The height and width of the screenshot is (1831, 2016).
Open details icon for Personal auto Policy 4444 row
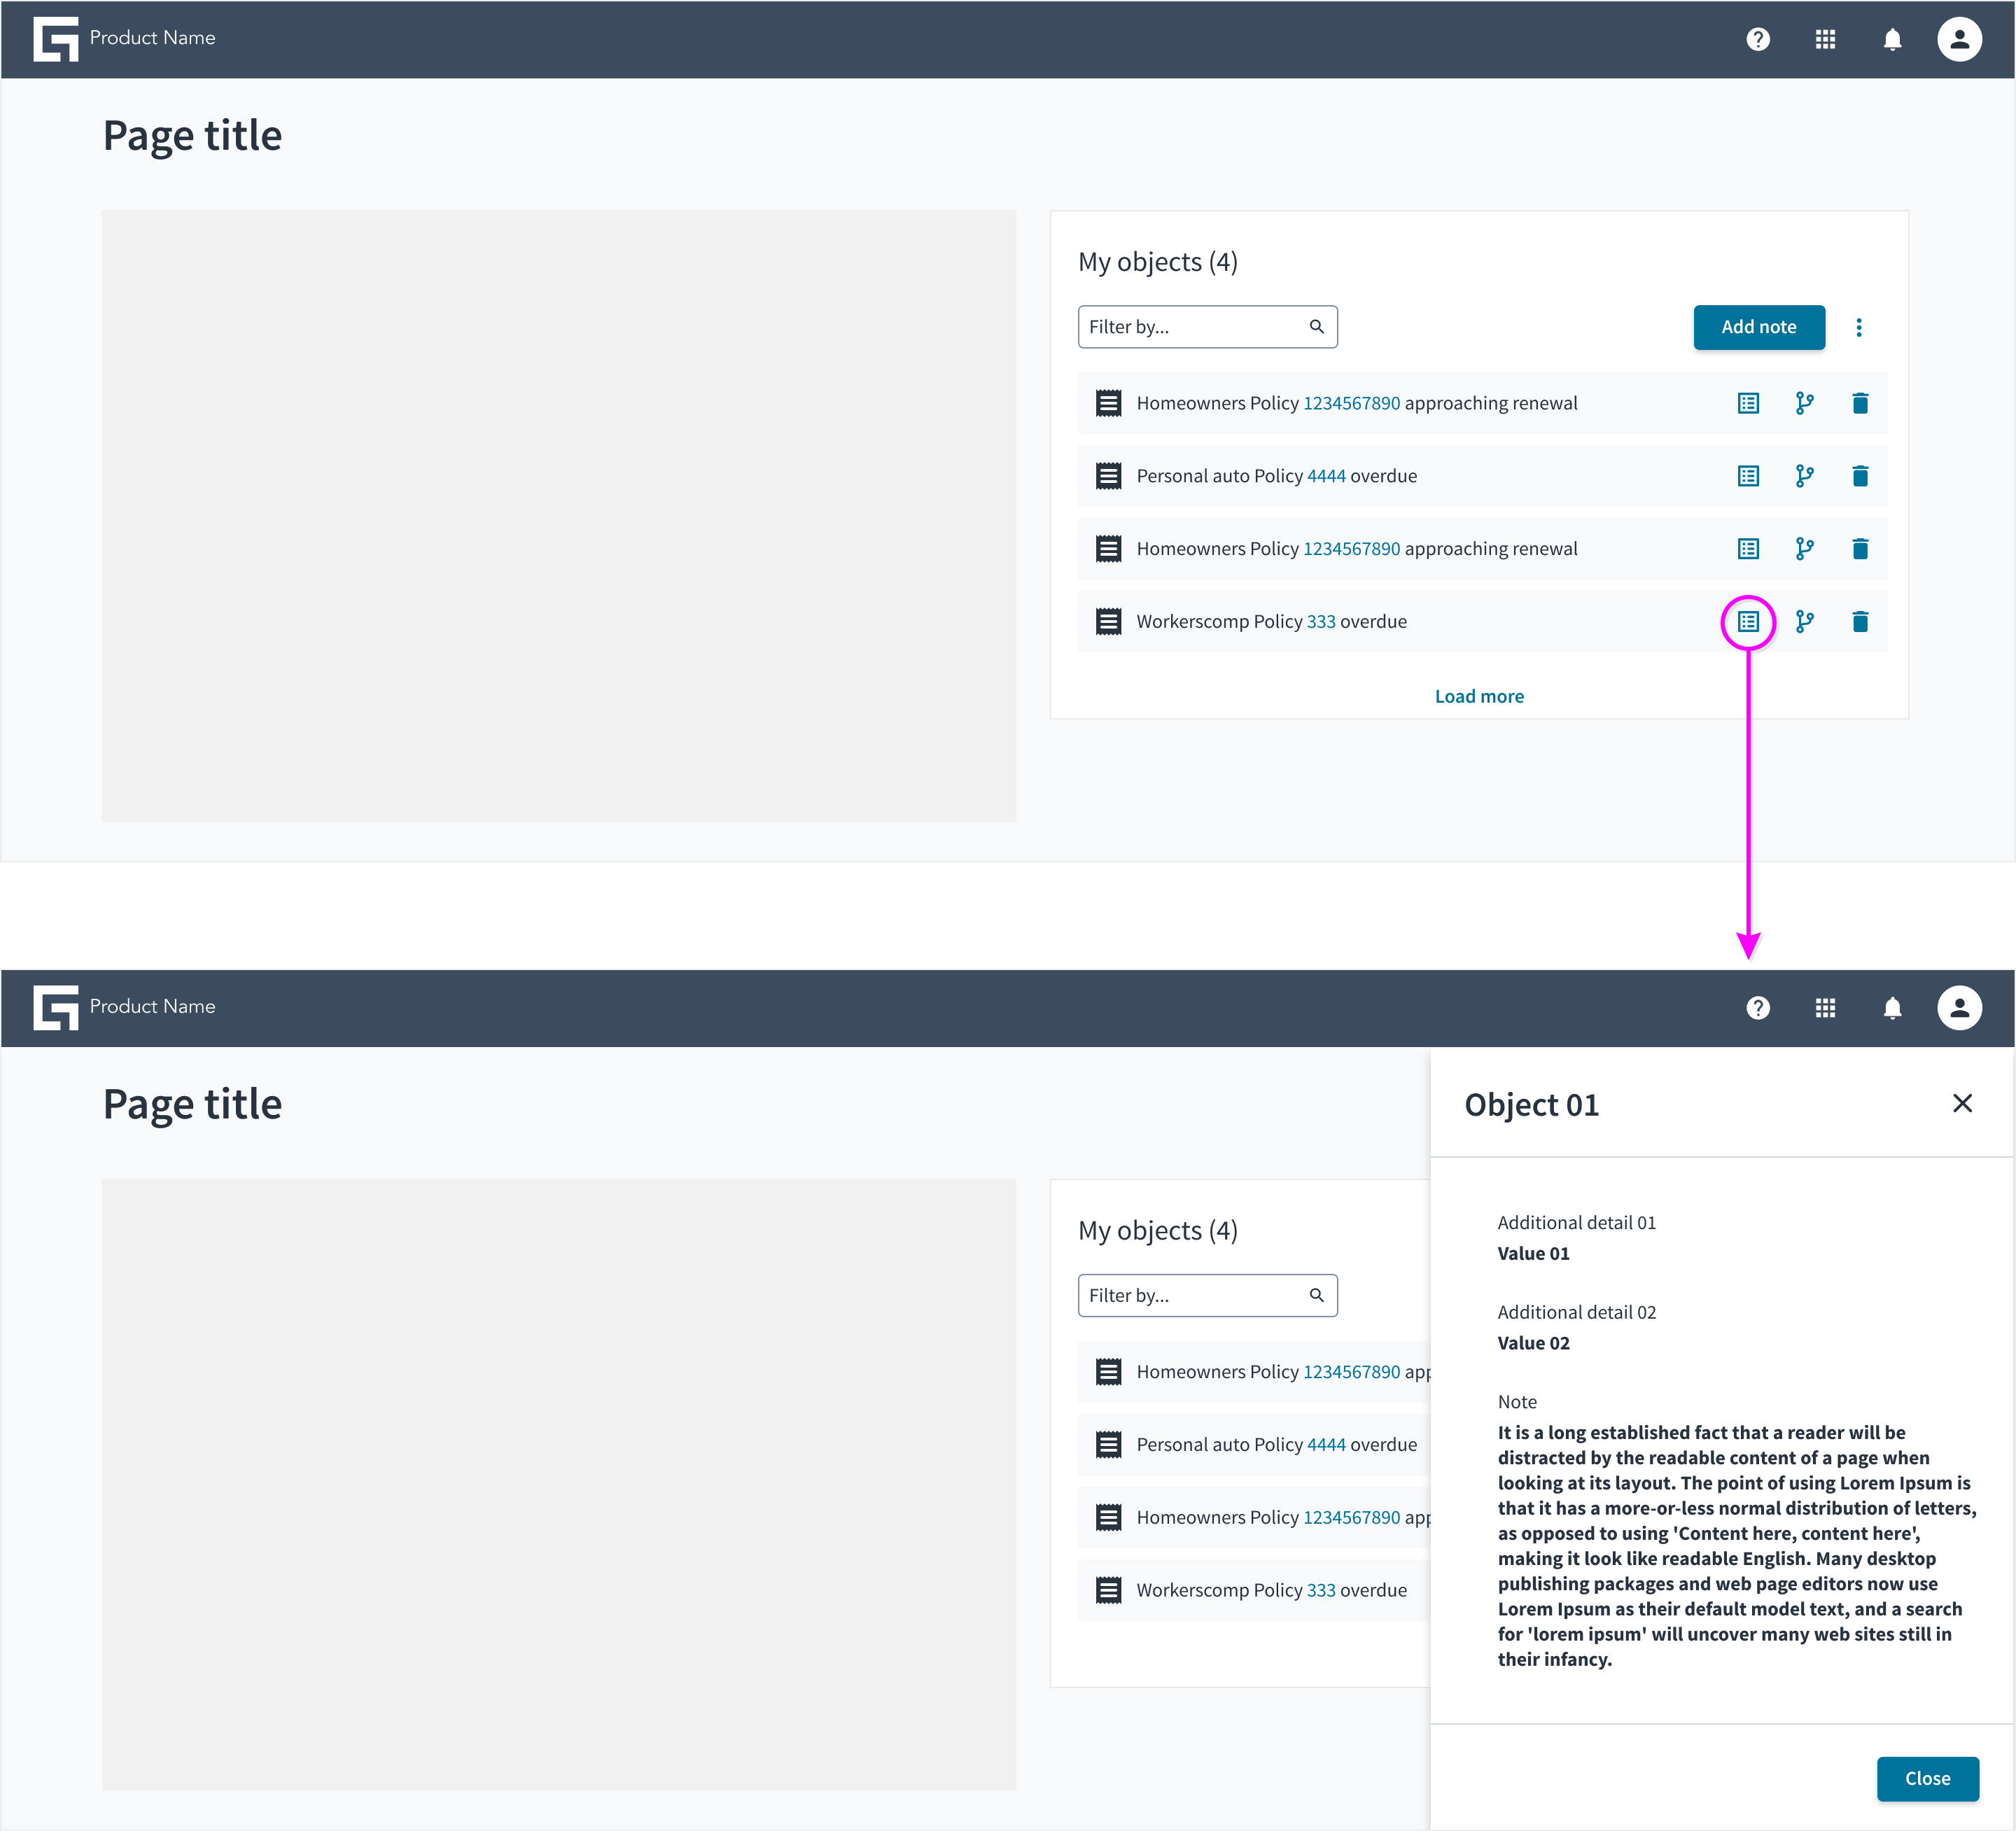[x=1747, y=476]
